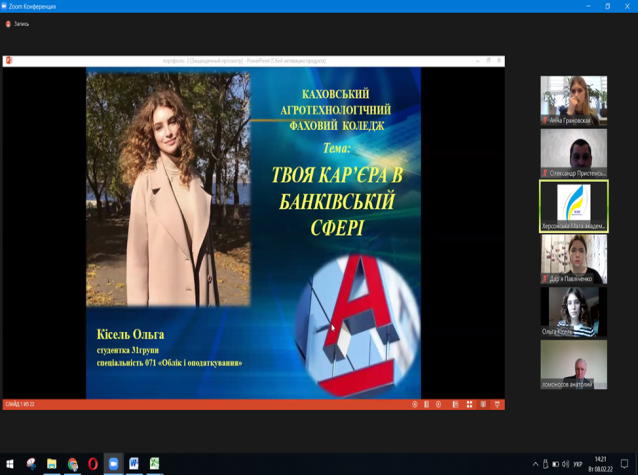
Task: Open the volume speaker tray icon
Action: [x=566, y=464]
